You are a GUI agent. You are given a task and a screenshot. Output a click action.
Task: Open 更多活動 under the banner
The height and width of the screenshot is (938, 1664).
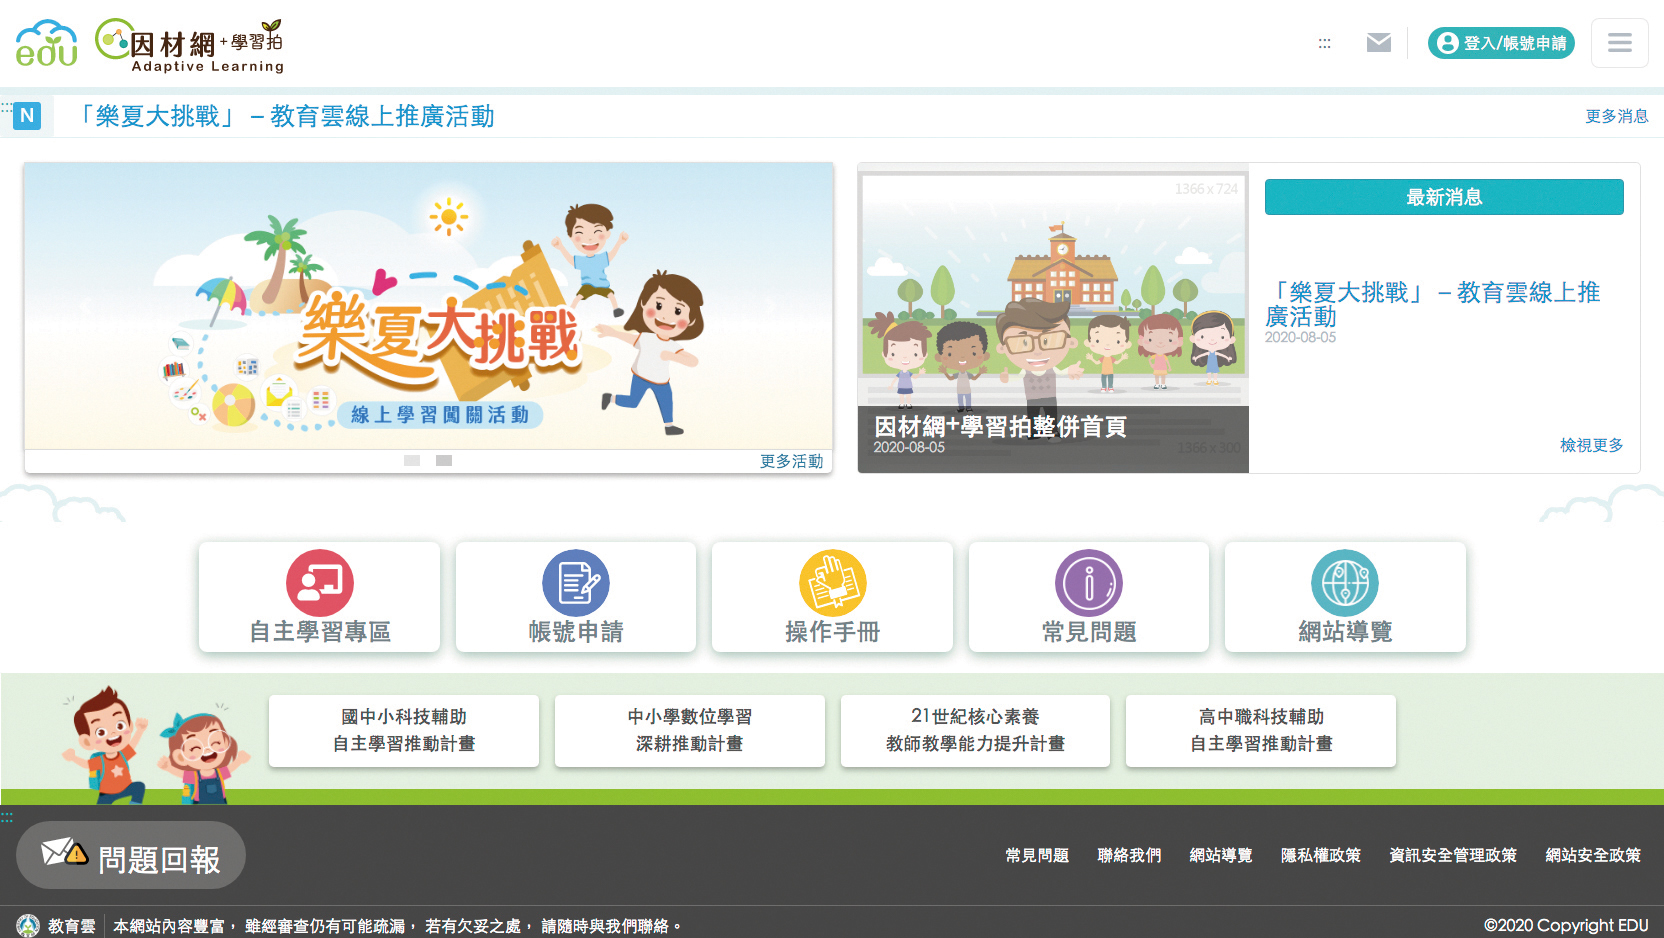[x=791, y=461]
